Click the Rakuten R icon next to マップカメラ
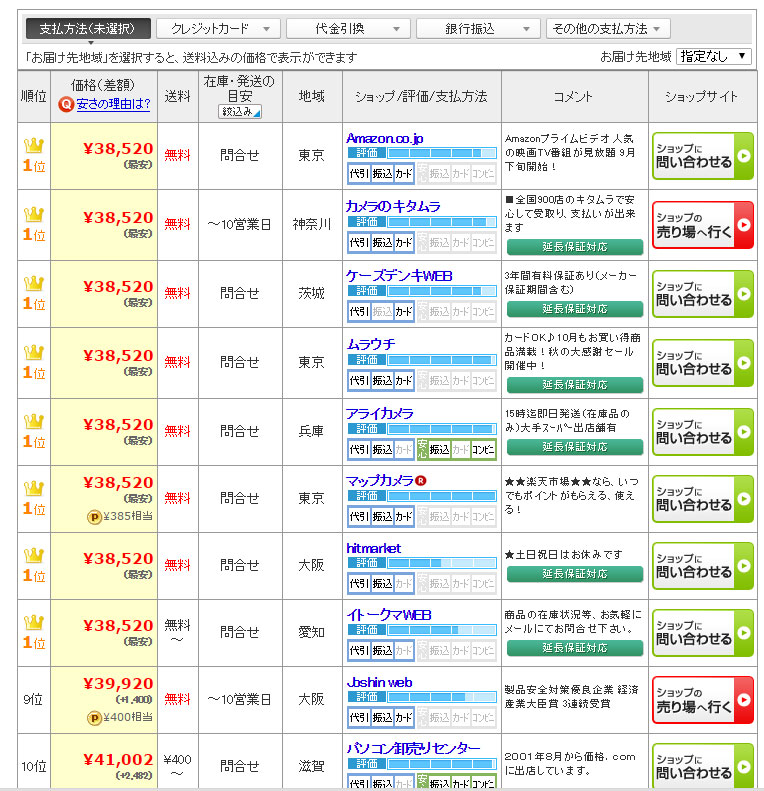 pos(420,481)
